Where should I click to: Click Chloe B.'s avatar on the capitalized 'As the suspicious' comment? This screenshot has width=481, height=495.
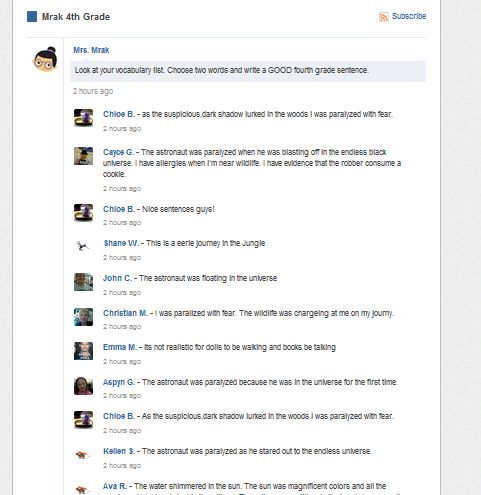tap(83, 420)
